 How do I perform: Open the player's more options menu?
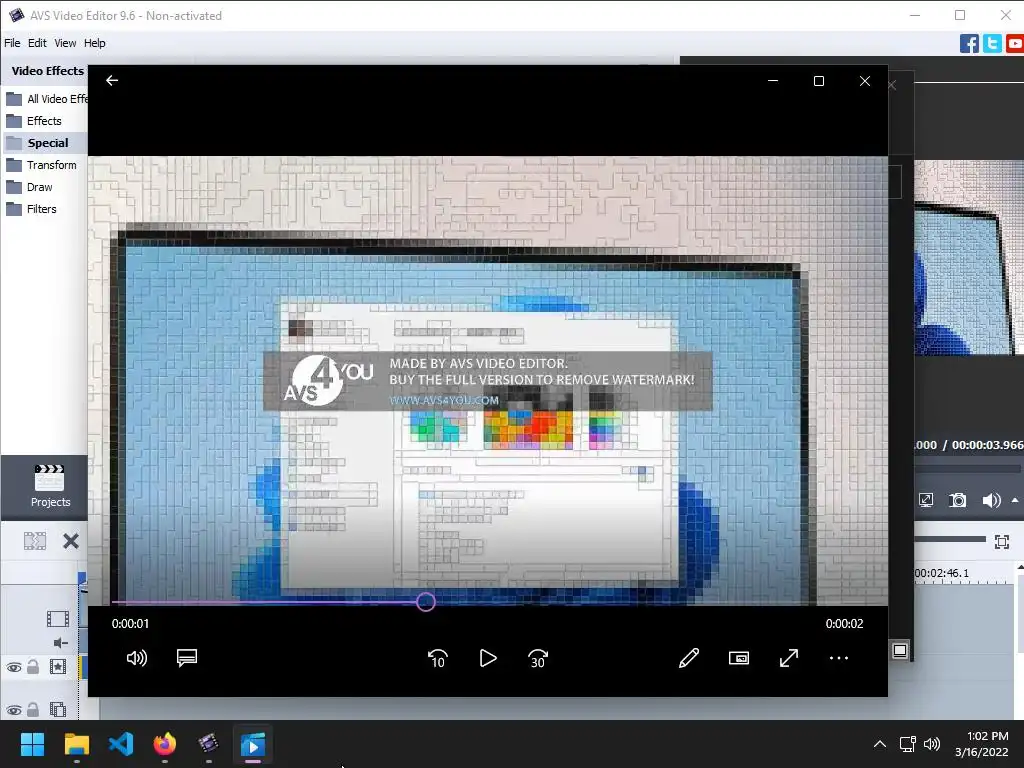click(x=839, y=658)
